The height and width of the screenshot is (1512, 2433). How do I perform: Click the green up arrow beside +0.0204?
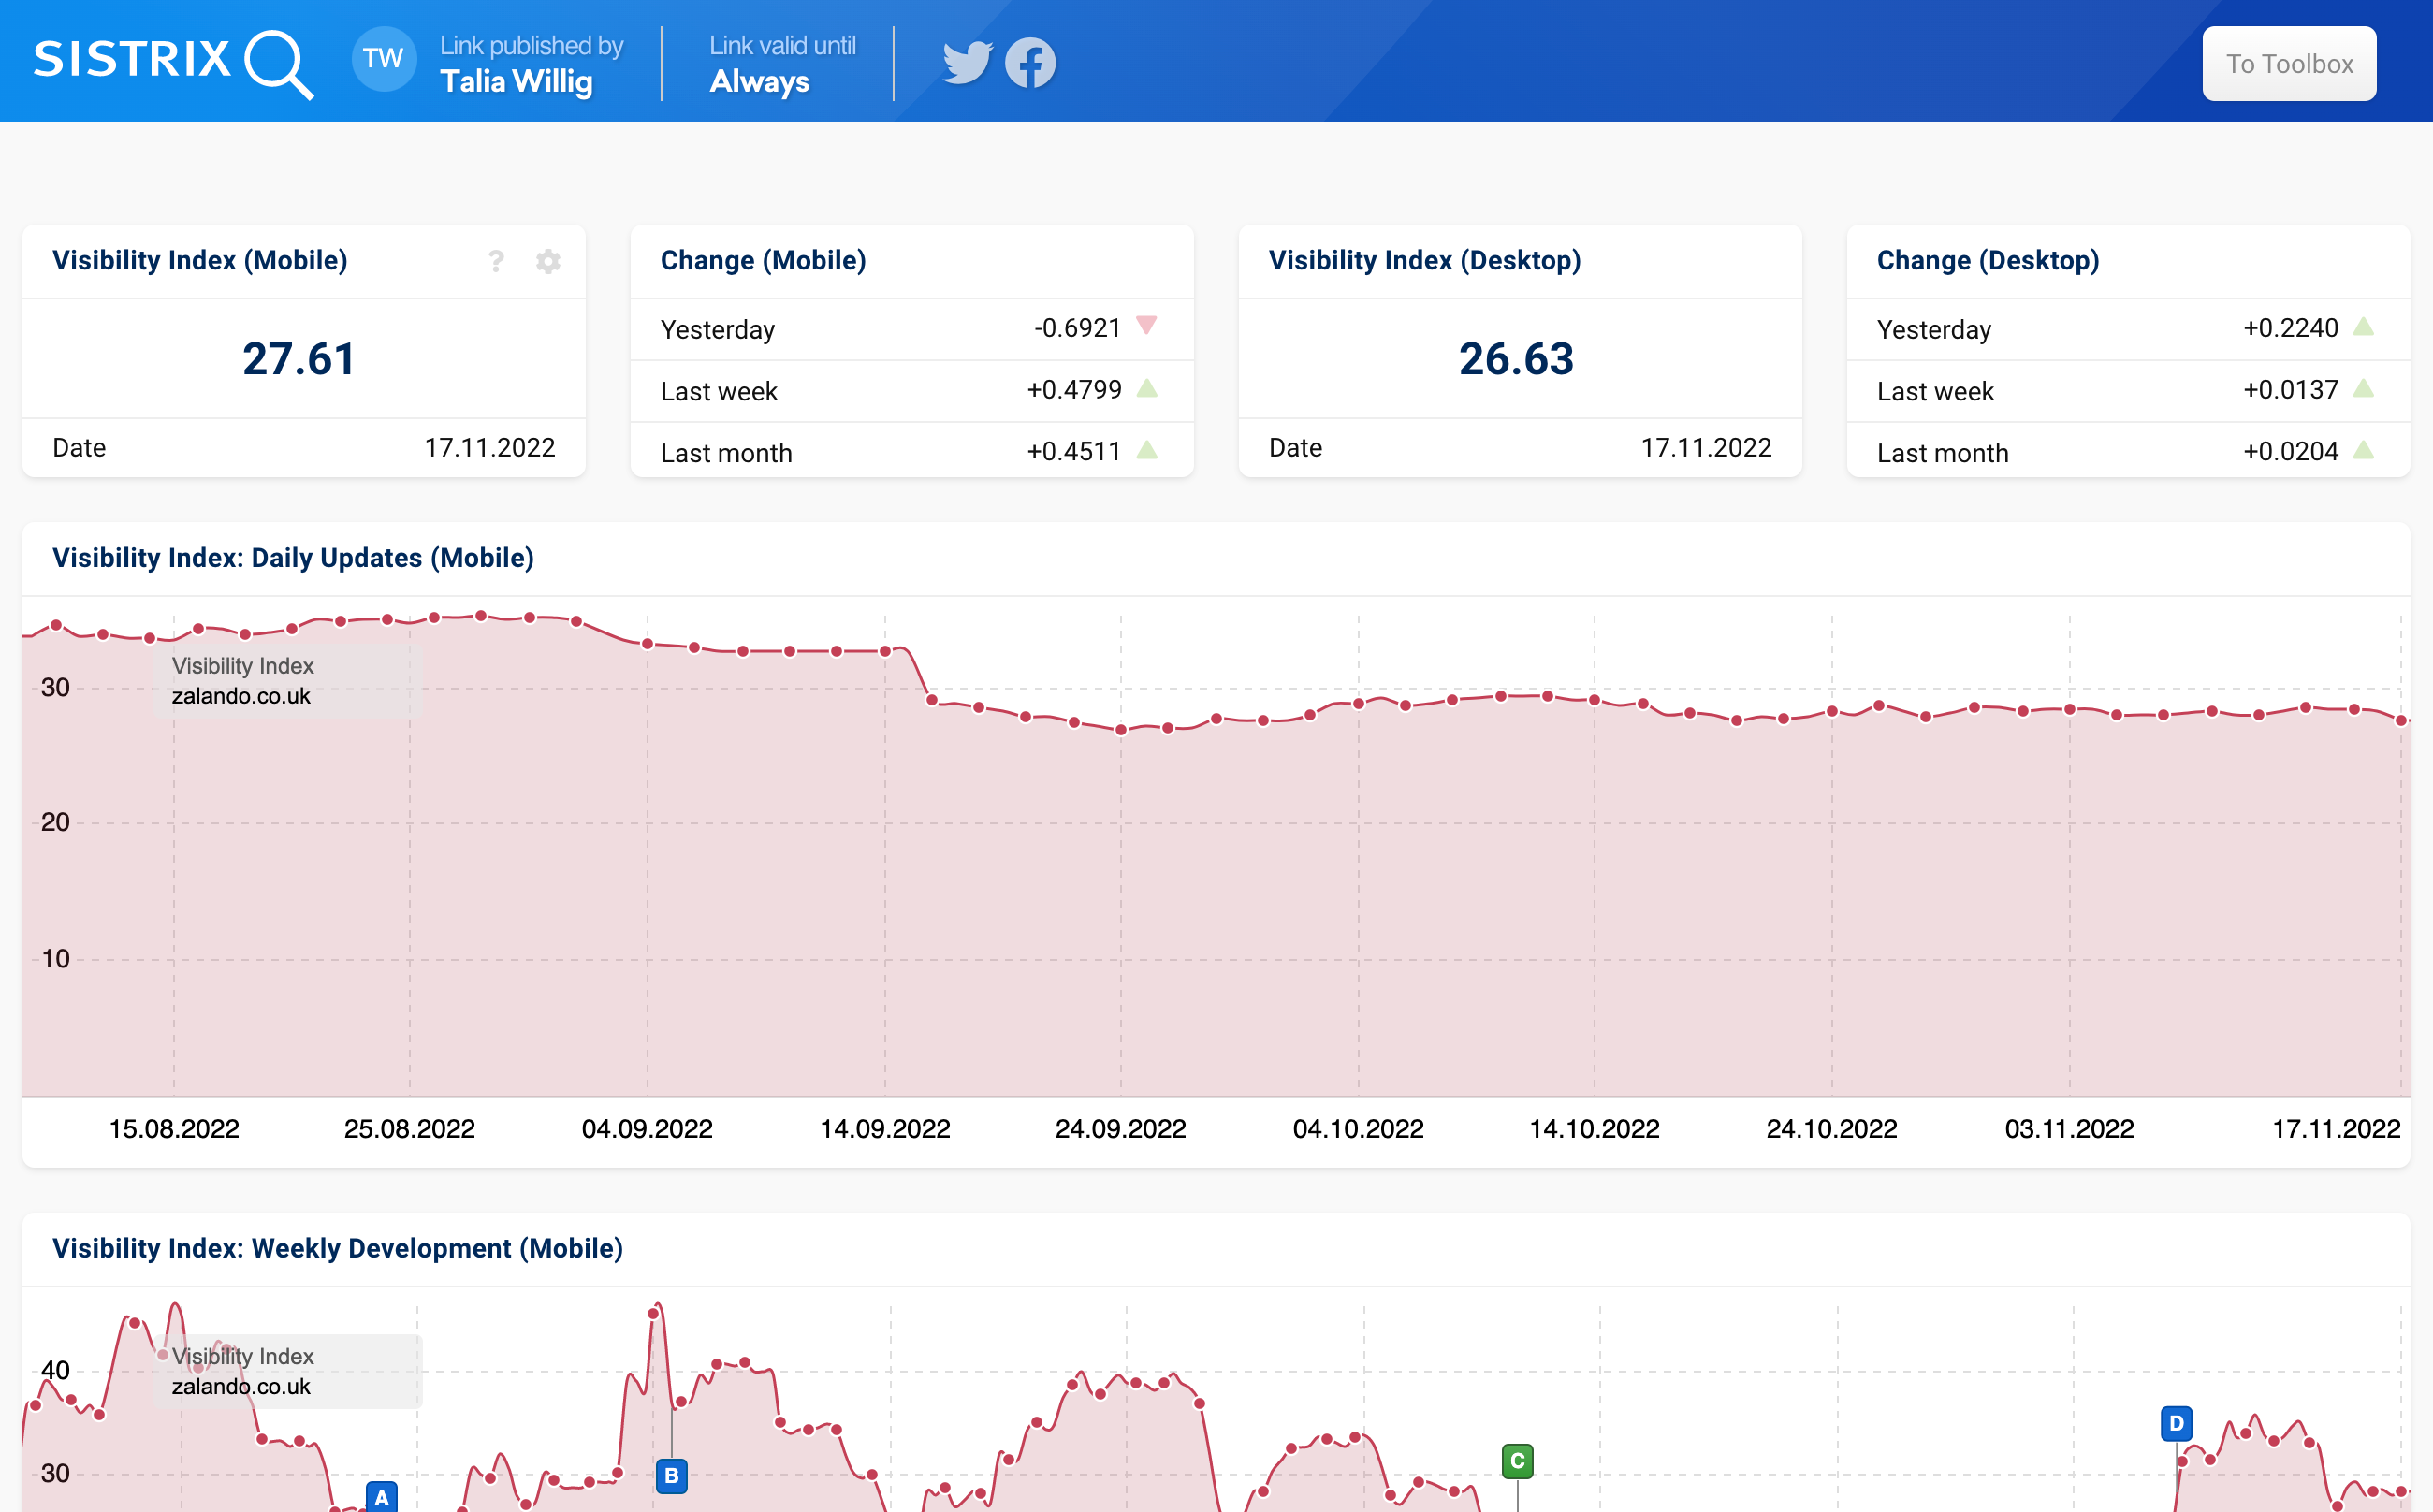[2363, 450]
